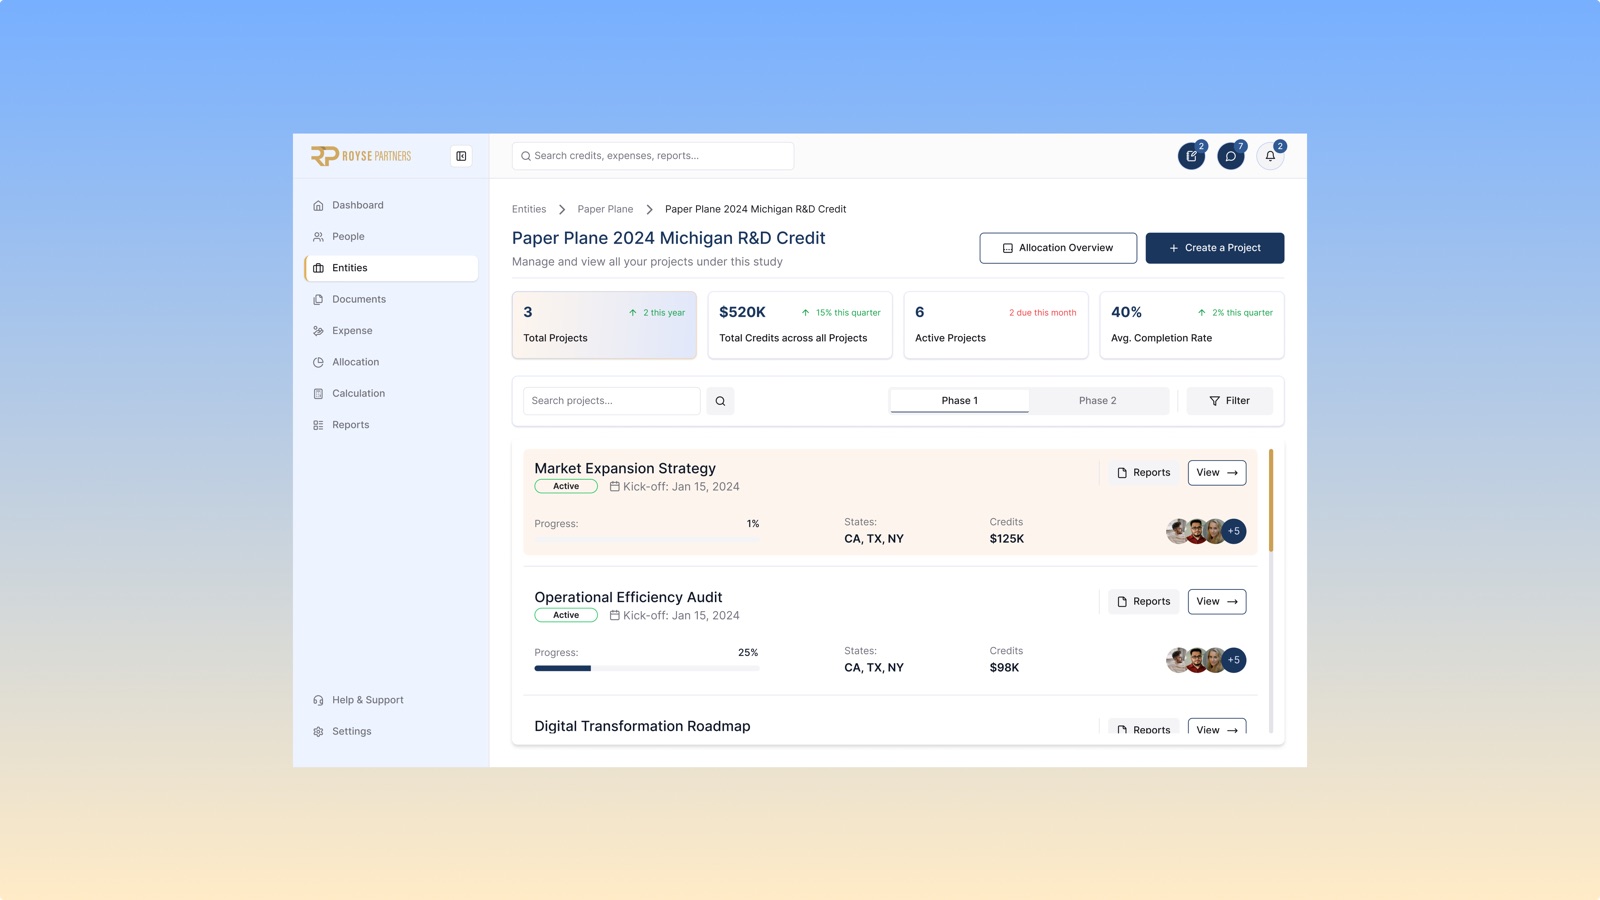
Task: Click the current breadcrumb Paper Plane 2024 Michigan R&D Credit
Action: pyautogui.click(x=755, y=209)
